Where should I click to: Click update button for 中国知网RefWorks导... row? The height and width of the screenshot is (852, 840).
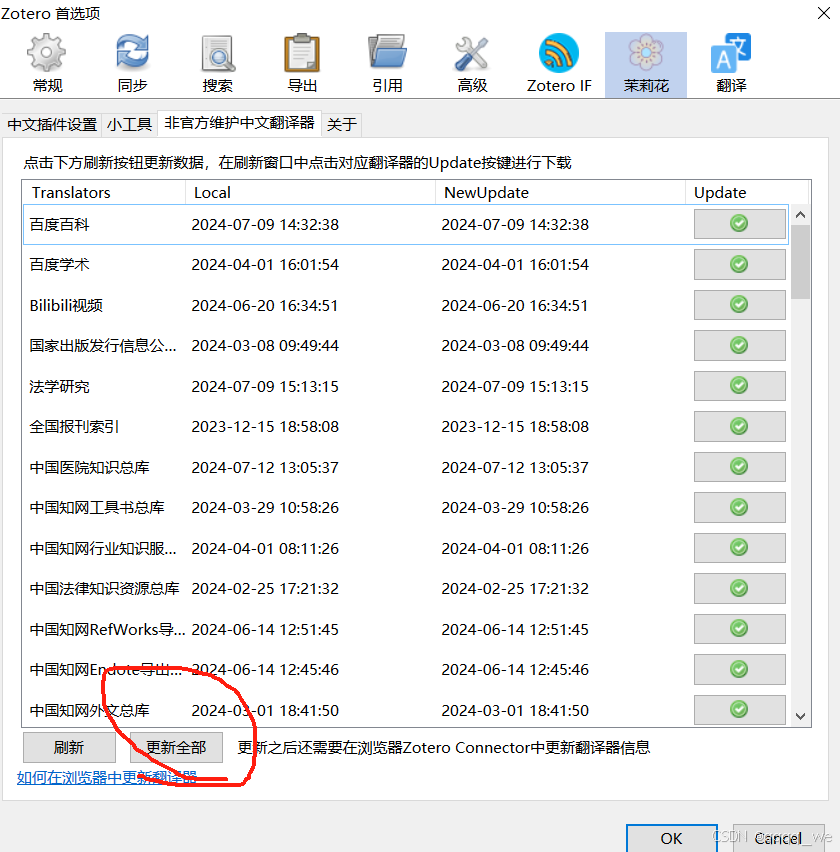739,629
